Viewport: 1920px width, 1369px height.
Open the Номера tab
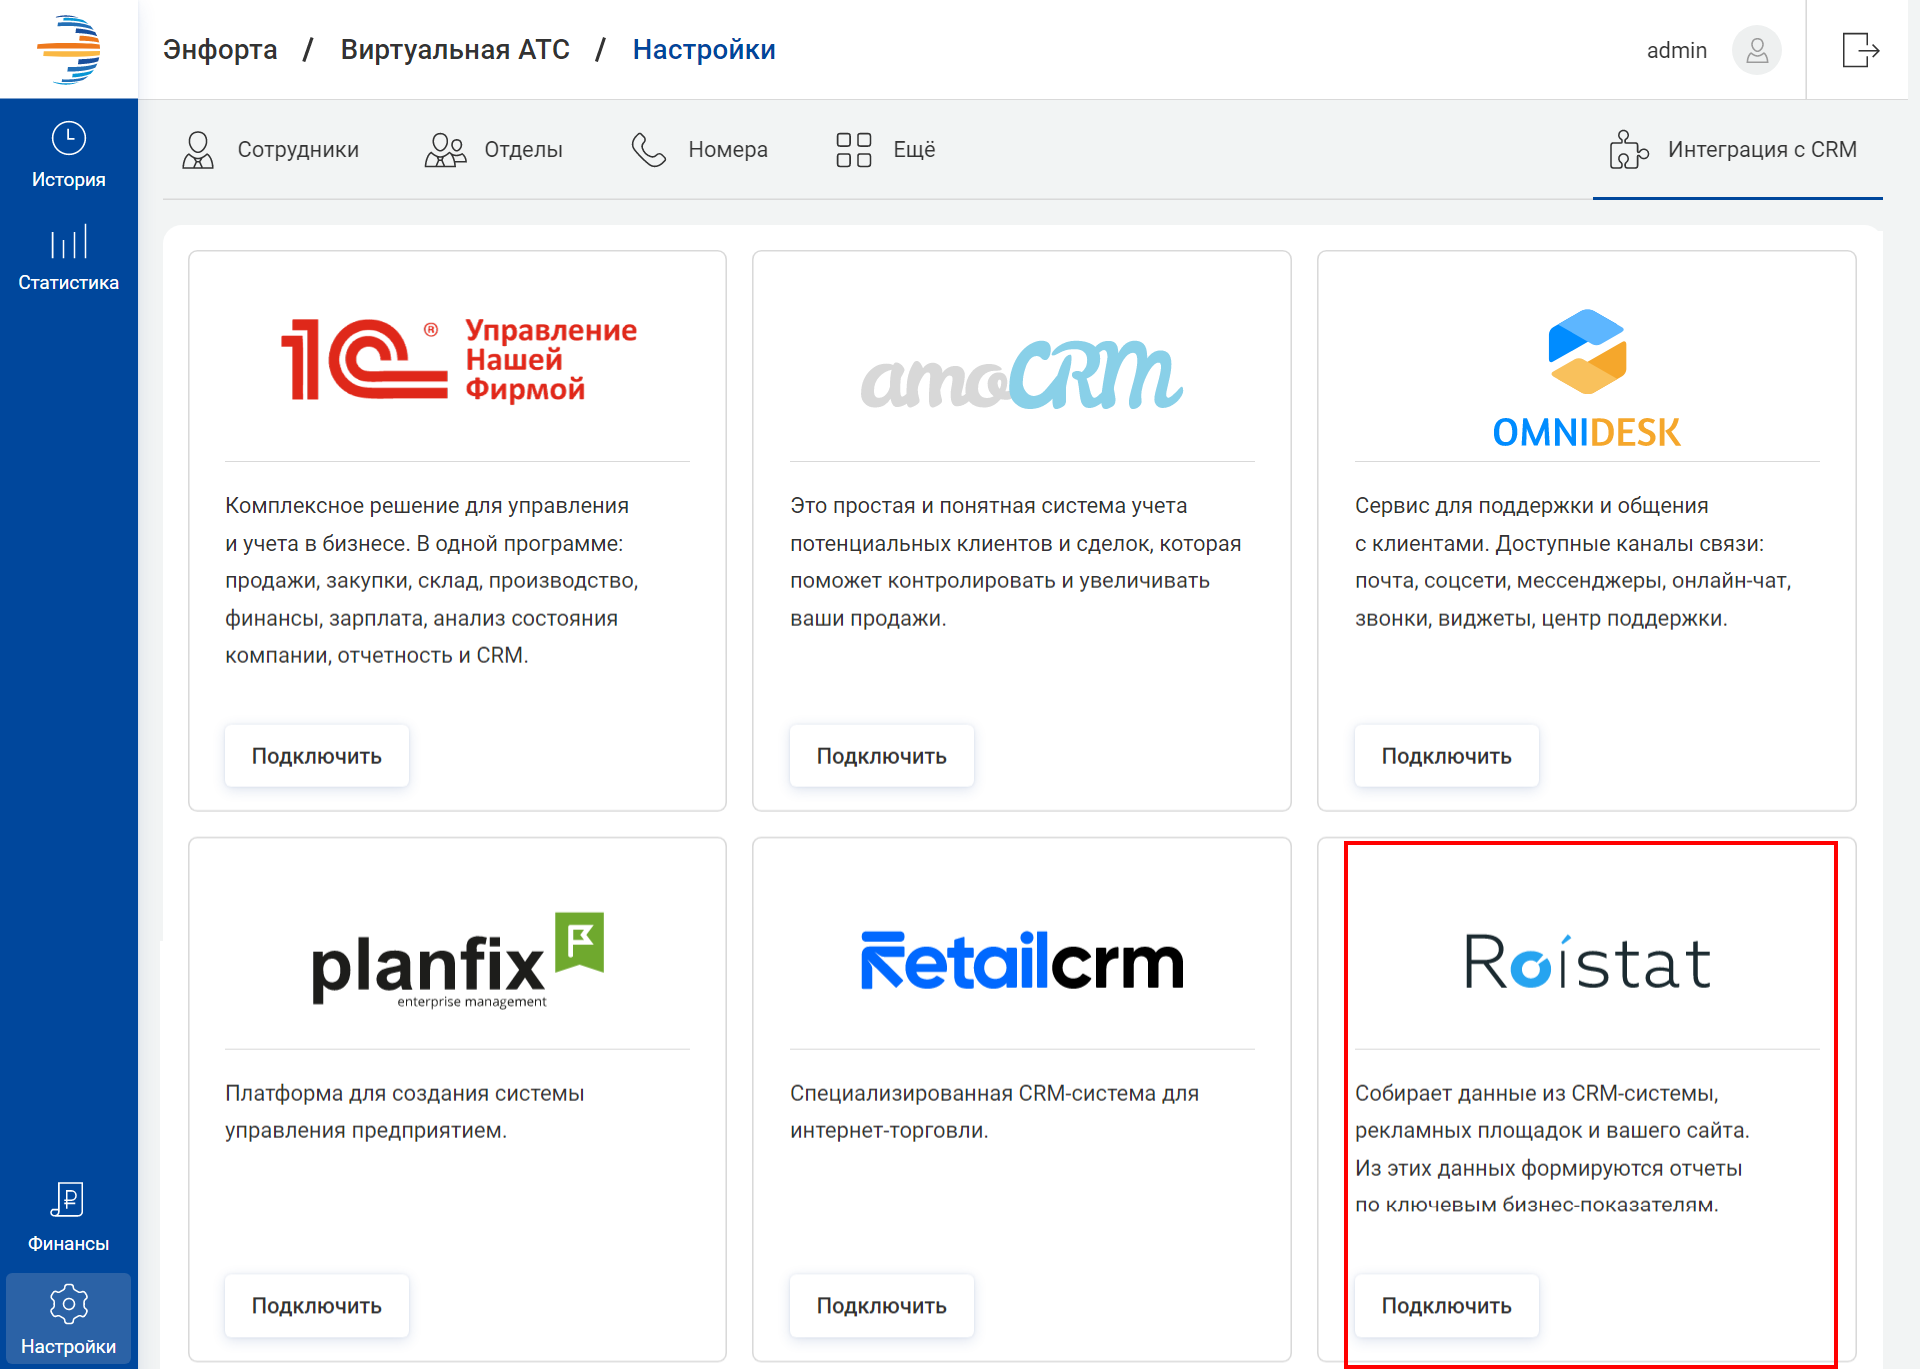tap(700, 150)
